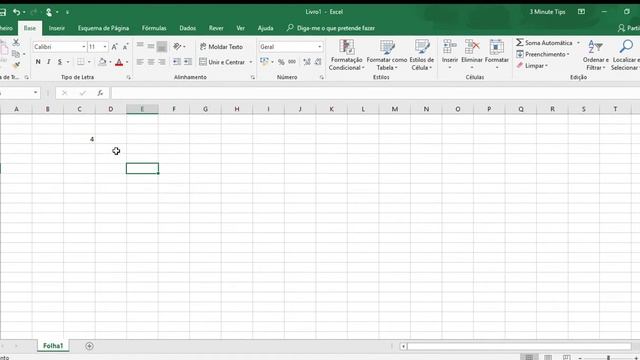Screen dimensions: 640x360
Task: Decrease indent icon
Action: coord(177,62)
